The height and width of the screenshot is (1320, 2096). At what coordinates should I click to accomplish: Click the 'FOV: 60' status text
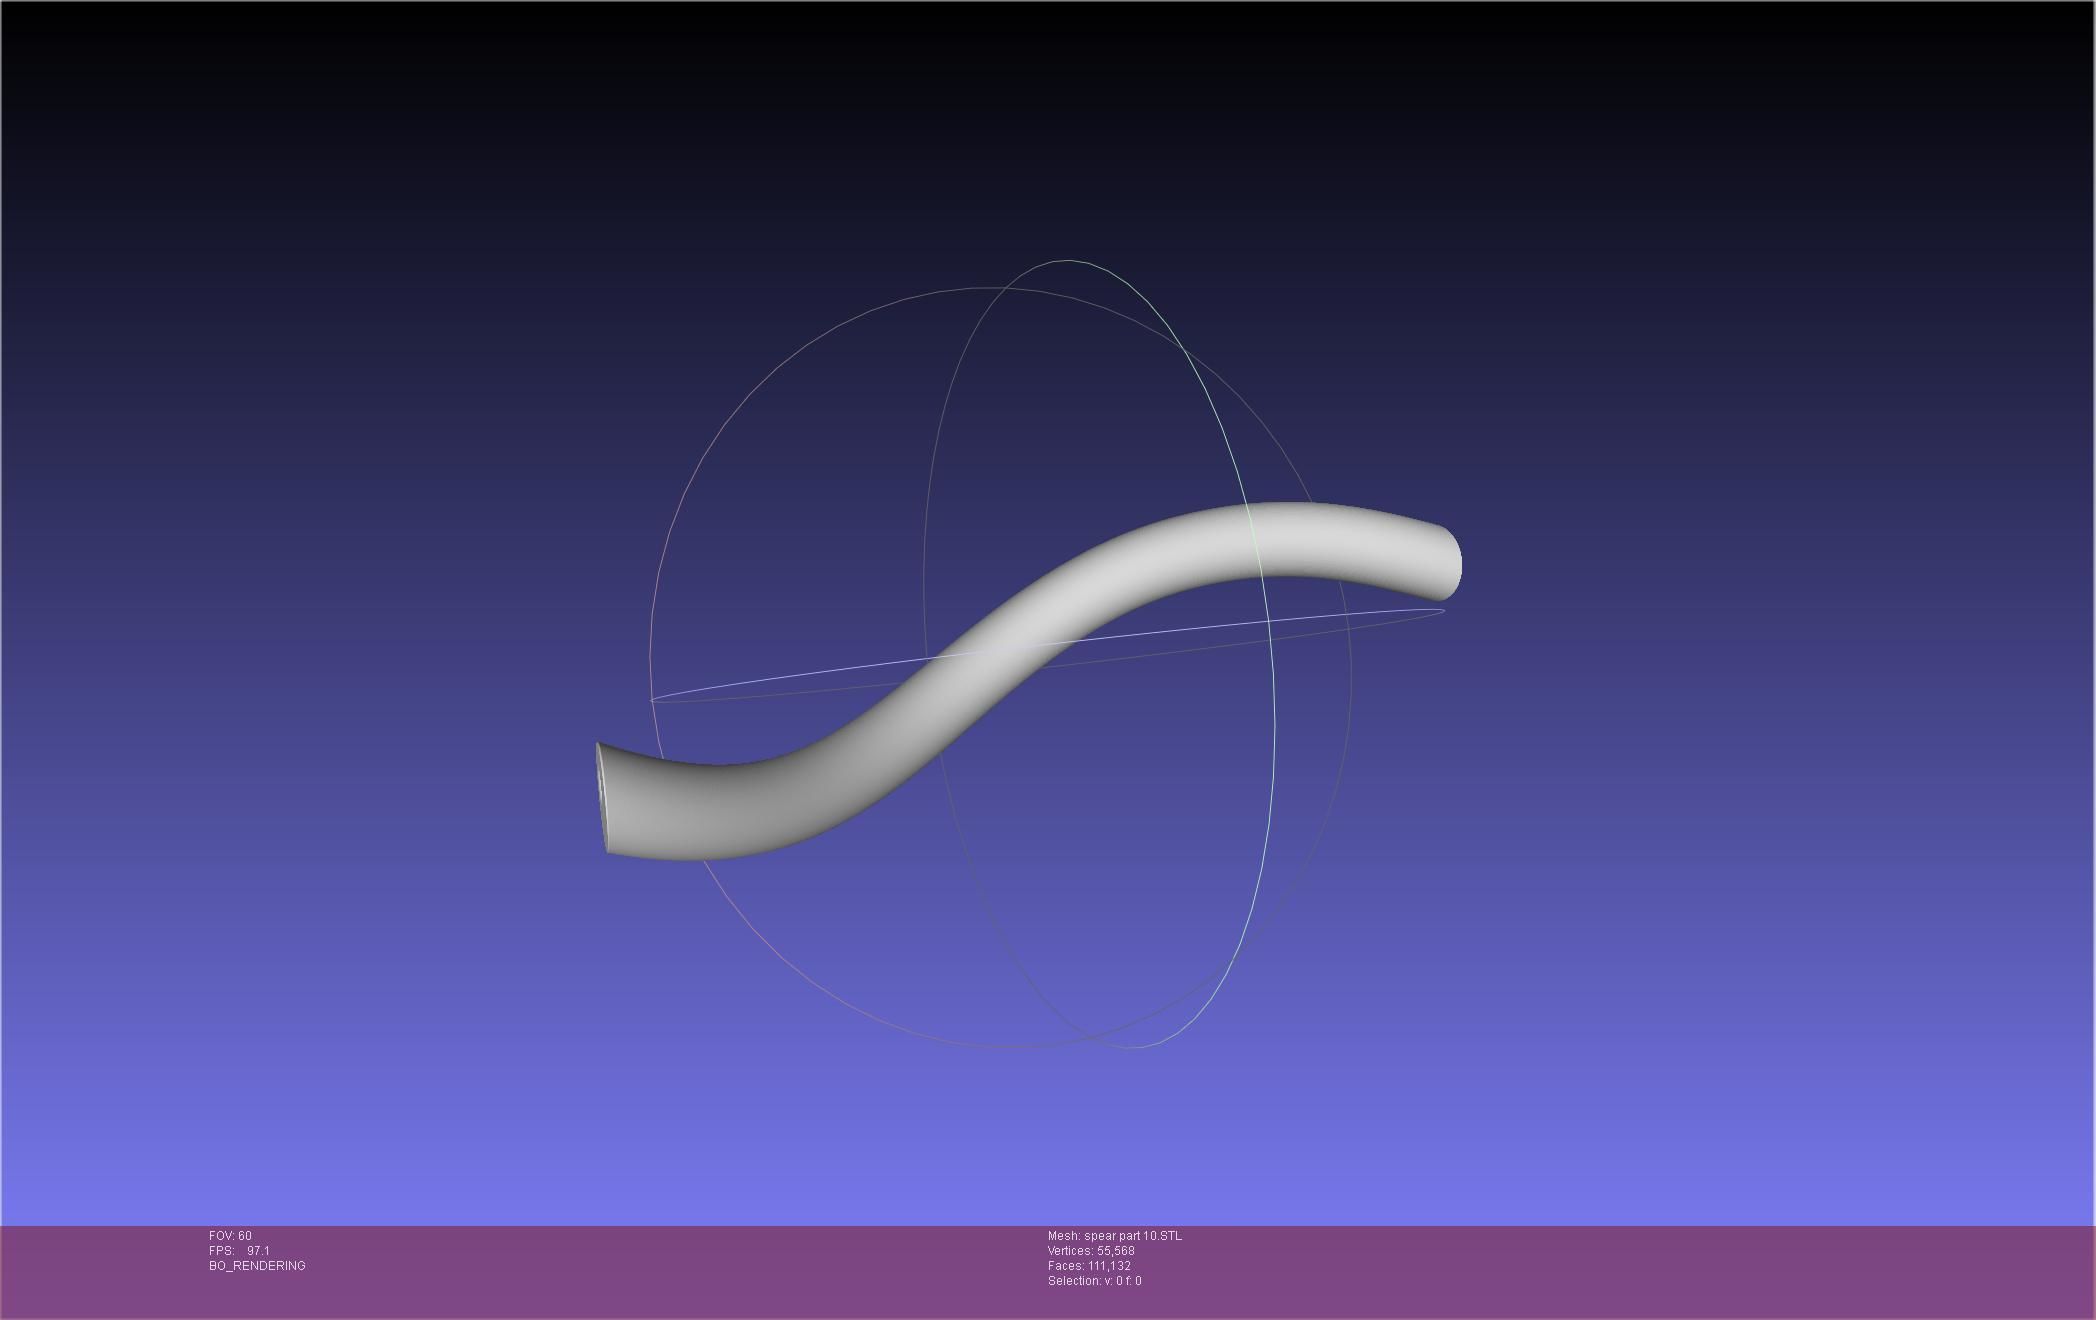click(230, 1236)
